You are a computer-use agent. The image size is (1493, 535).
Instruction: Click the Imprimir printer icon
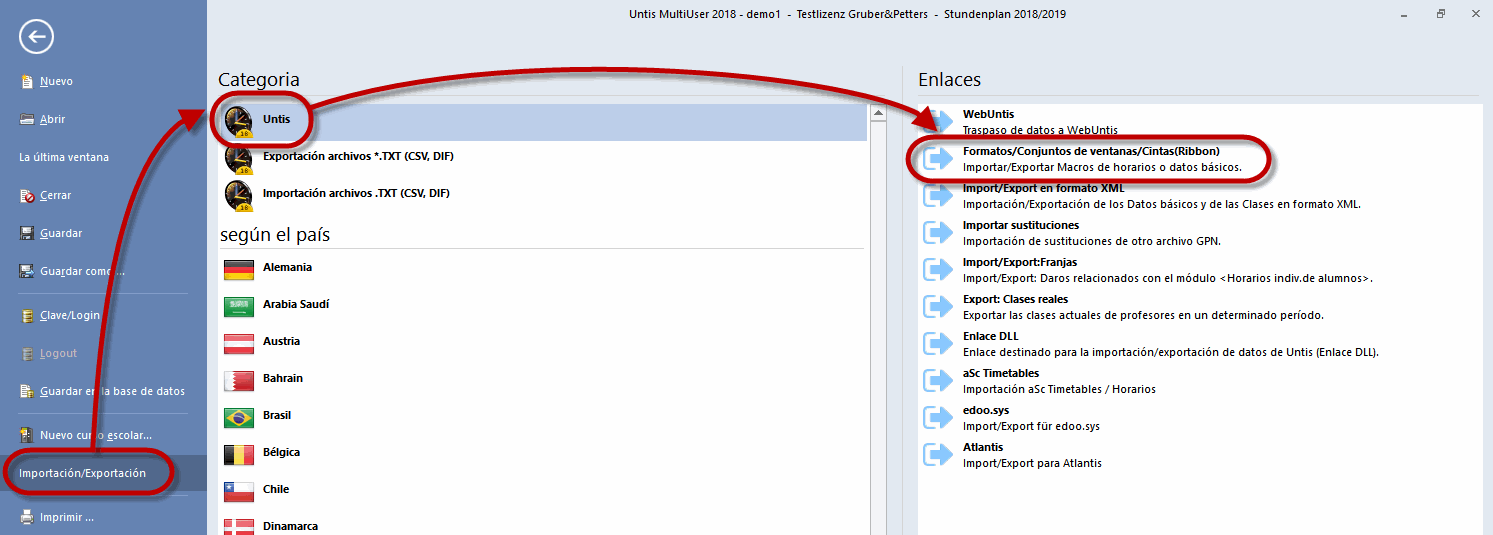(x=28, y=518)
